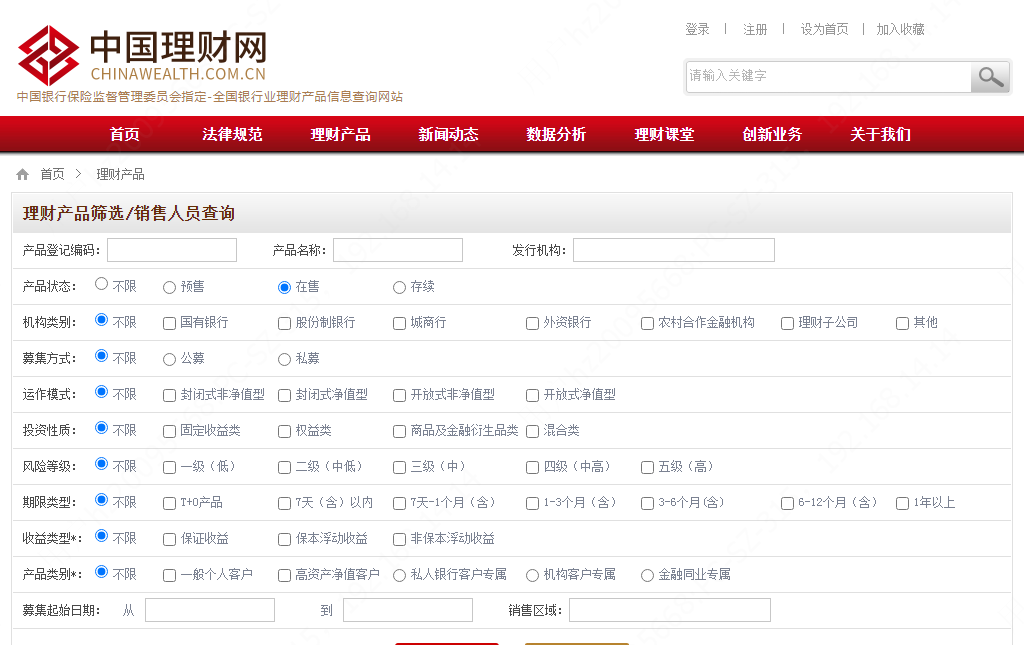Image resolution: width=1024 pixels, height=645 pixels.
Task: Open the 新闻动态 nav menu
Action: pyautogui.click(x=449, y=134)
